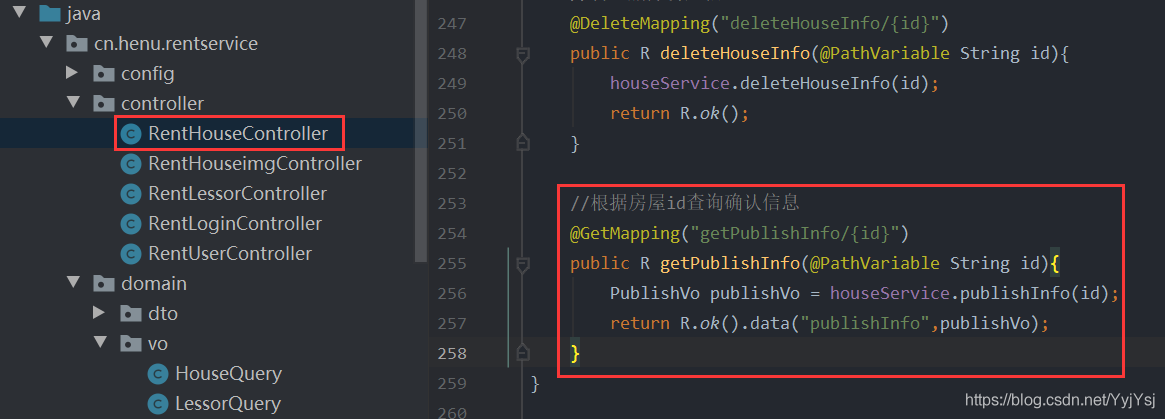Image resolution: width=1165 pixels, height=419 pixels.
Task: Collapse the cn.henu.rentservice package arrow
Action: [45, 43]
